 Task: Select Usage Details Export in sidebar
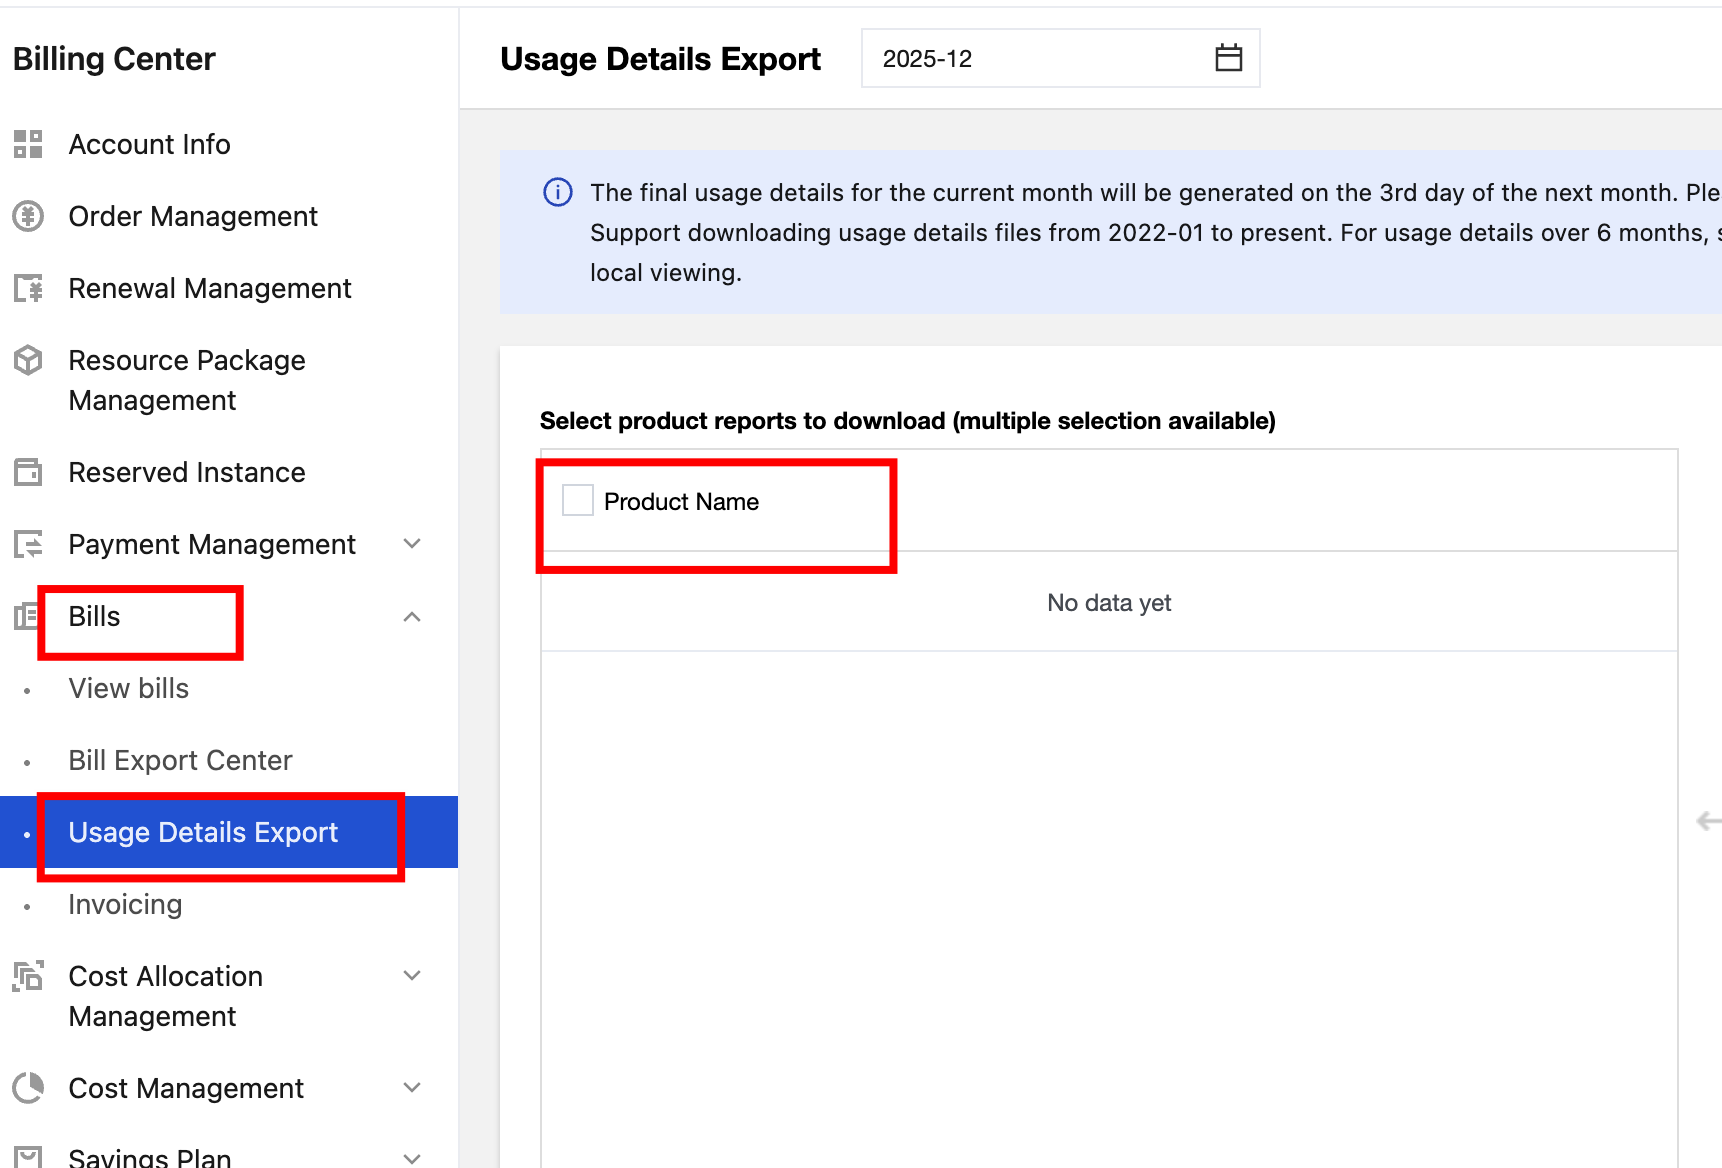(203, 833)
